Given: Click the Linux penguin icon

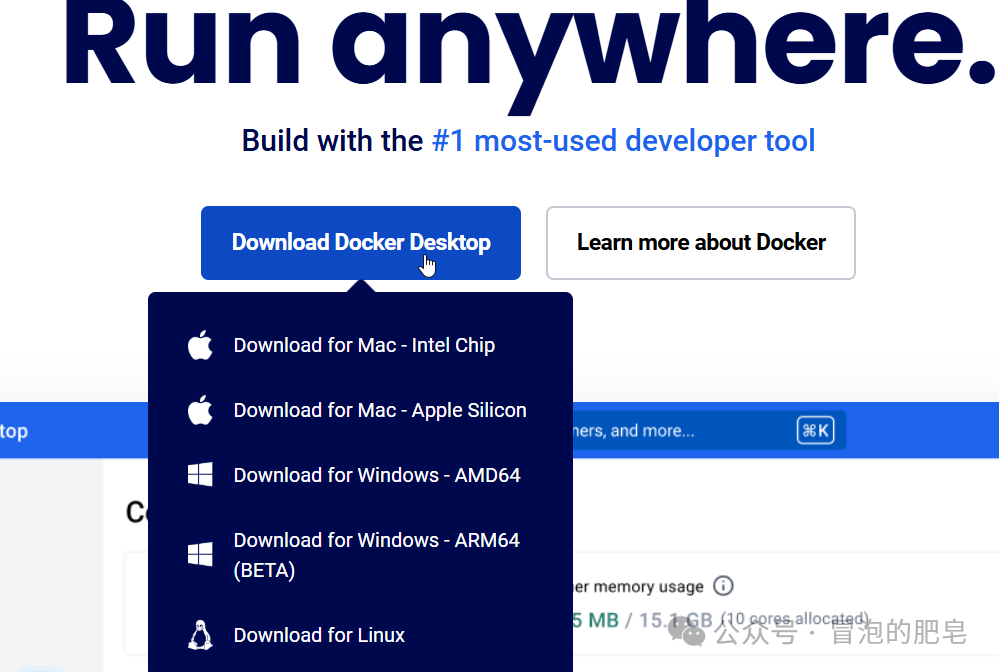Looking at the screenshot, I should coord(200,635).
